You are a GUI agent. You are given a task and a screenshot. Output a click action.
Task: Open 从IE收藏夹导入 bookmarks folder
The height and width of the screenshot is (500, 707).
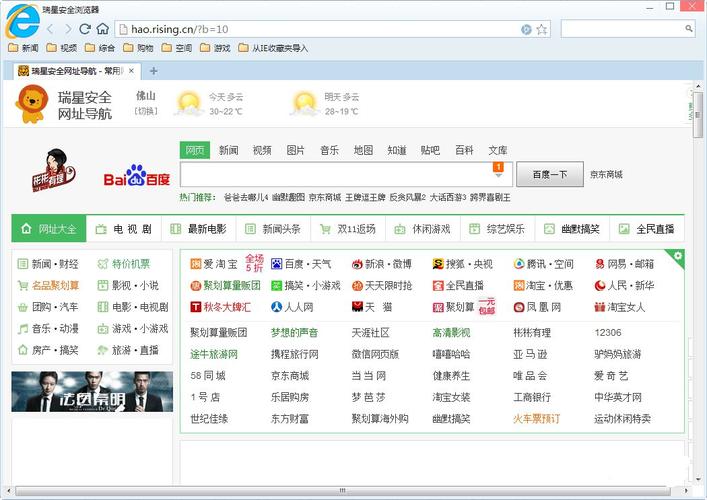coord(273,48)
